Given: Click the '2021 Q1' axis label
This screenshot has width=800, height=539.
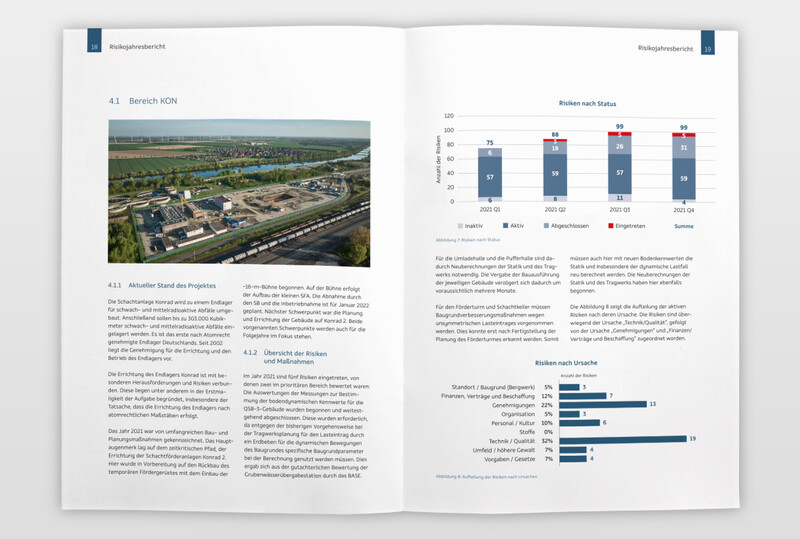Looking at the screenshot, I should tap(490, 210).
